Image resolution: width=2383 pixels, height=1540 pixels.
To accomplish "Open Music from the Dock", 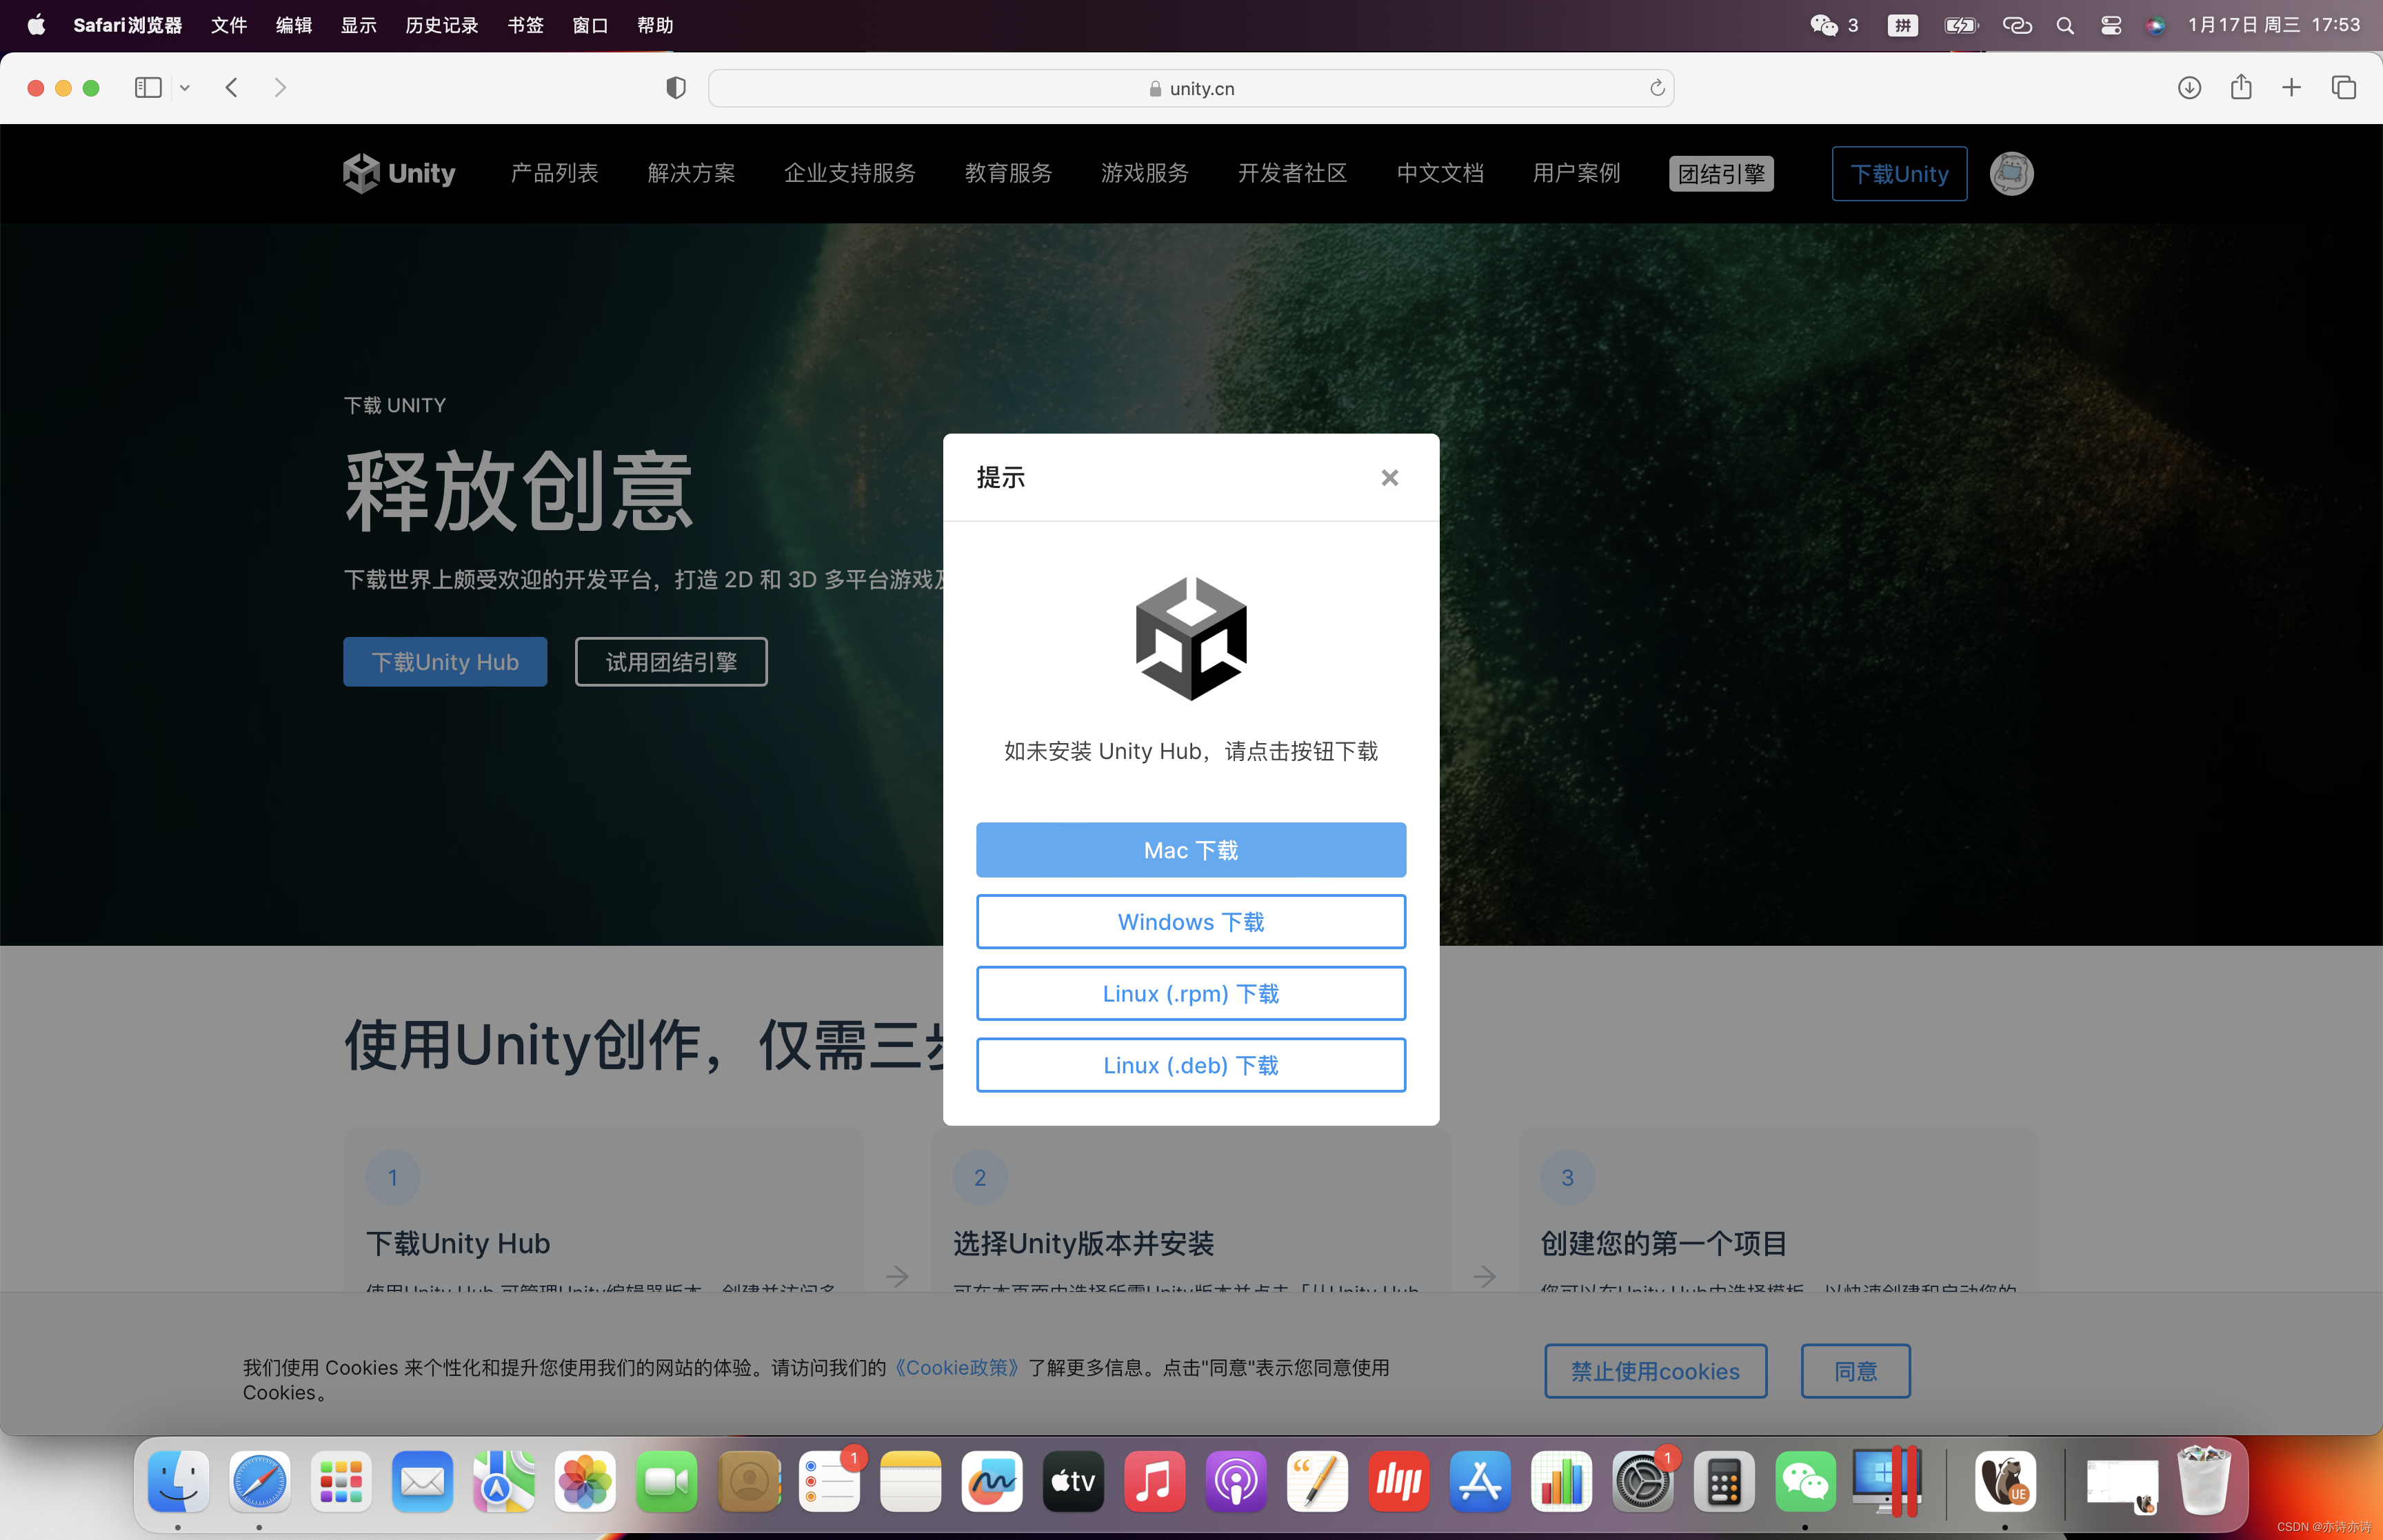I will pyautogui.click(x=1154, y=1481).
